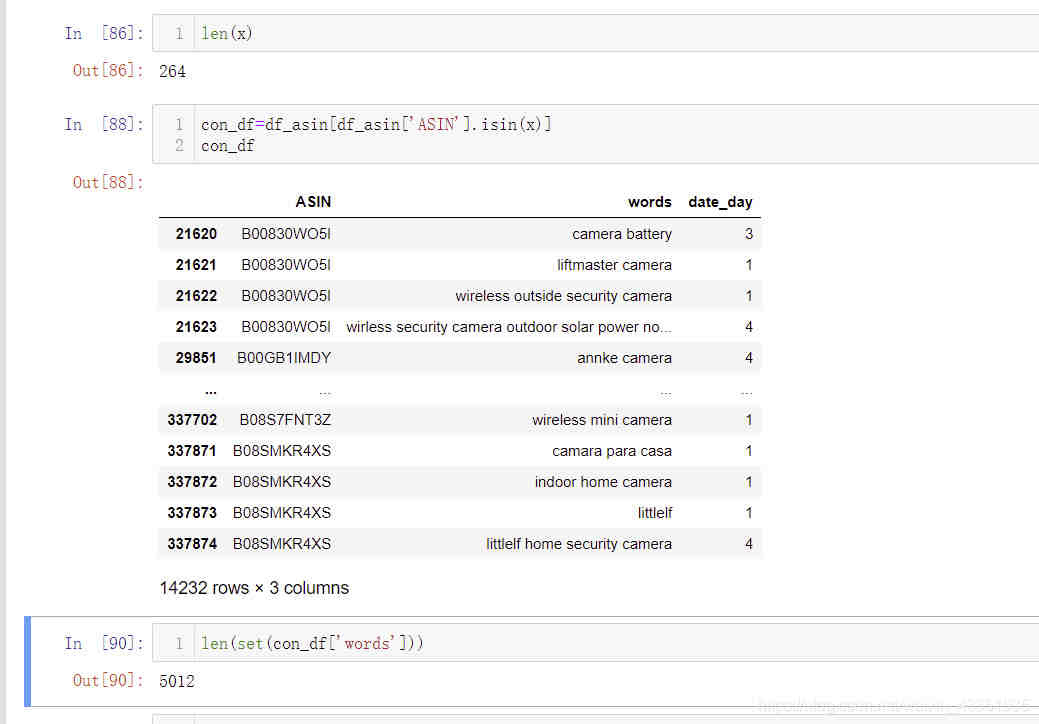The width and height of the screenshot is (1039, 724).
Task: Click the partially visible cell at the bottom
Action: click(600, 718)
